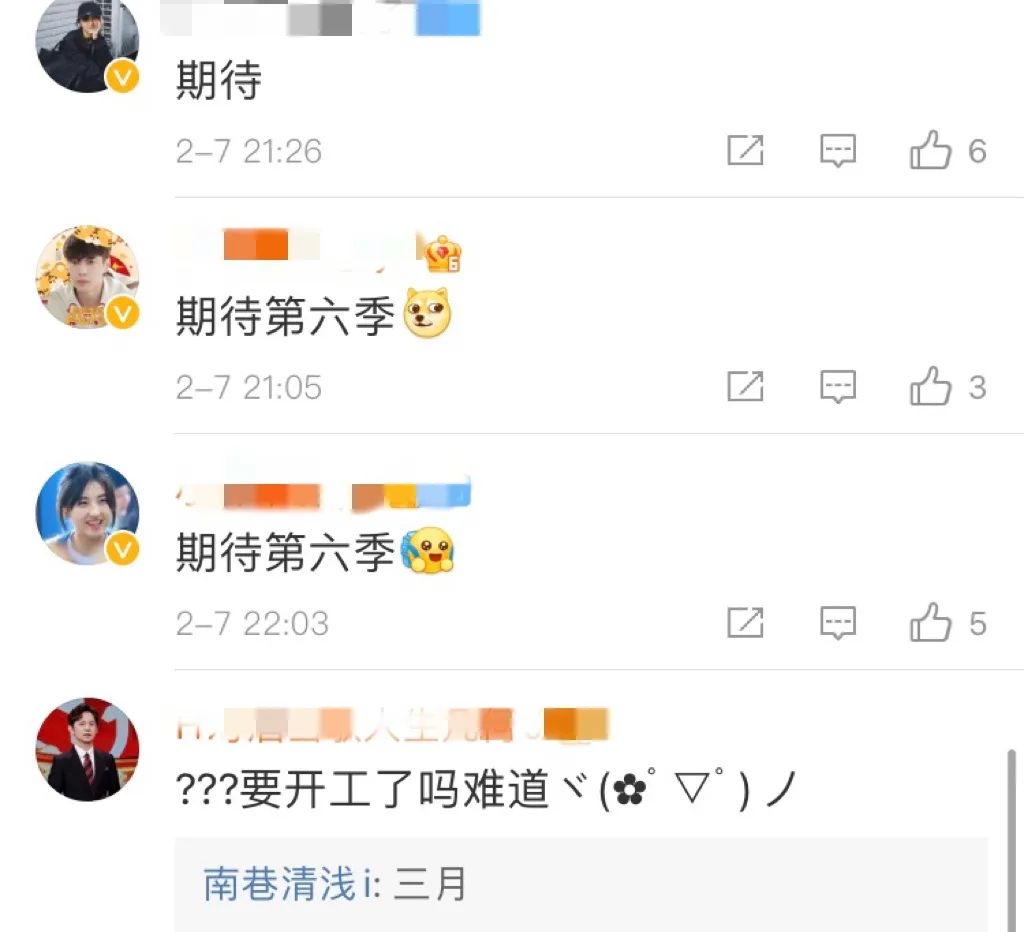The image size is (1024, 932).
Task: Click the comment text 期待
Action: tap(219, 80)
